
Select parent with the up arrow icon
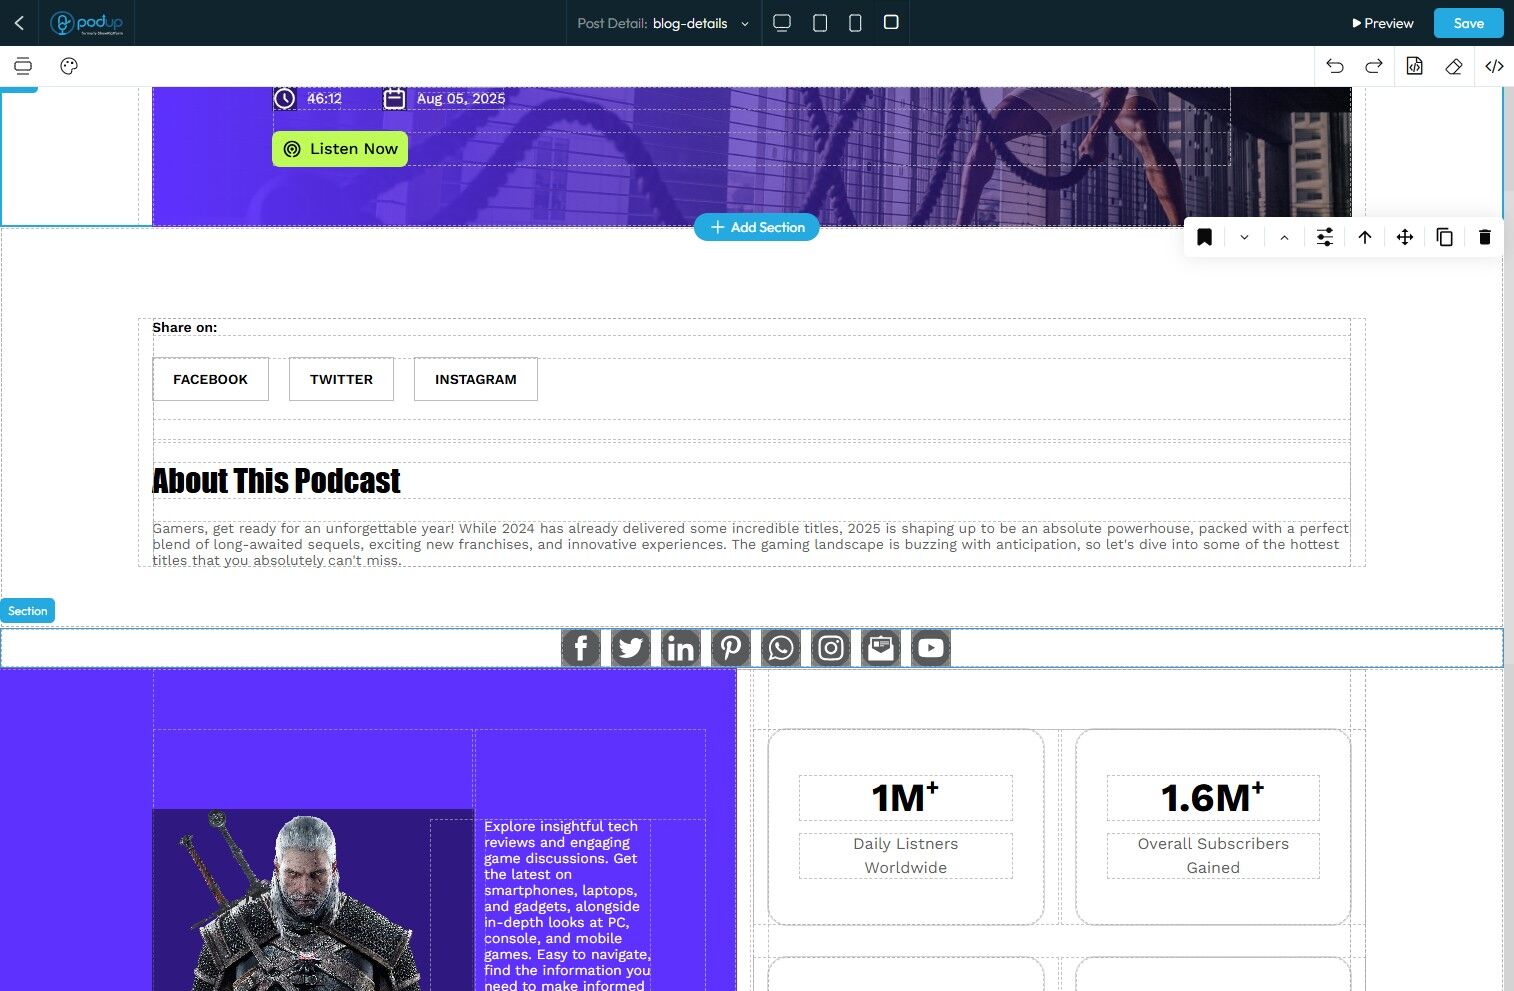point(1364,237)
